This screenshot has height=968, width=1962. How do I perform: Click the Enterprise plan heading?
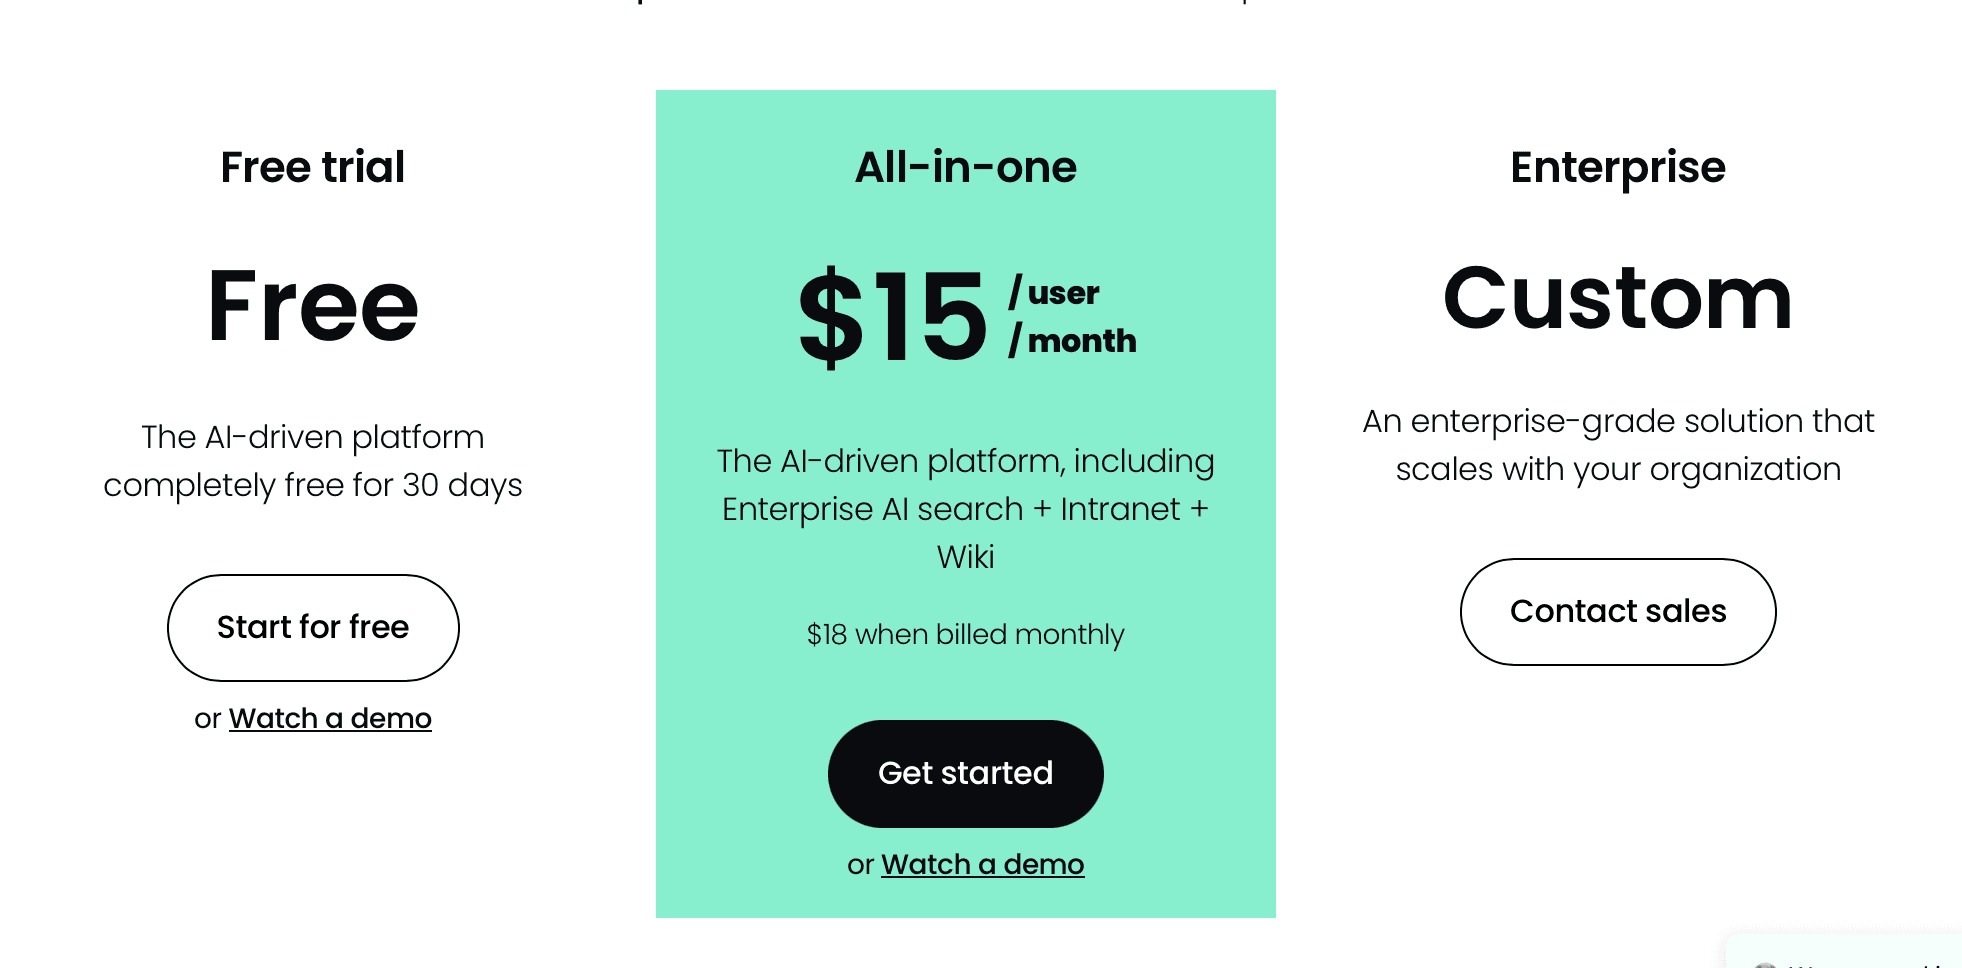tap(1617, 167)
